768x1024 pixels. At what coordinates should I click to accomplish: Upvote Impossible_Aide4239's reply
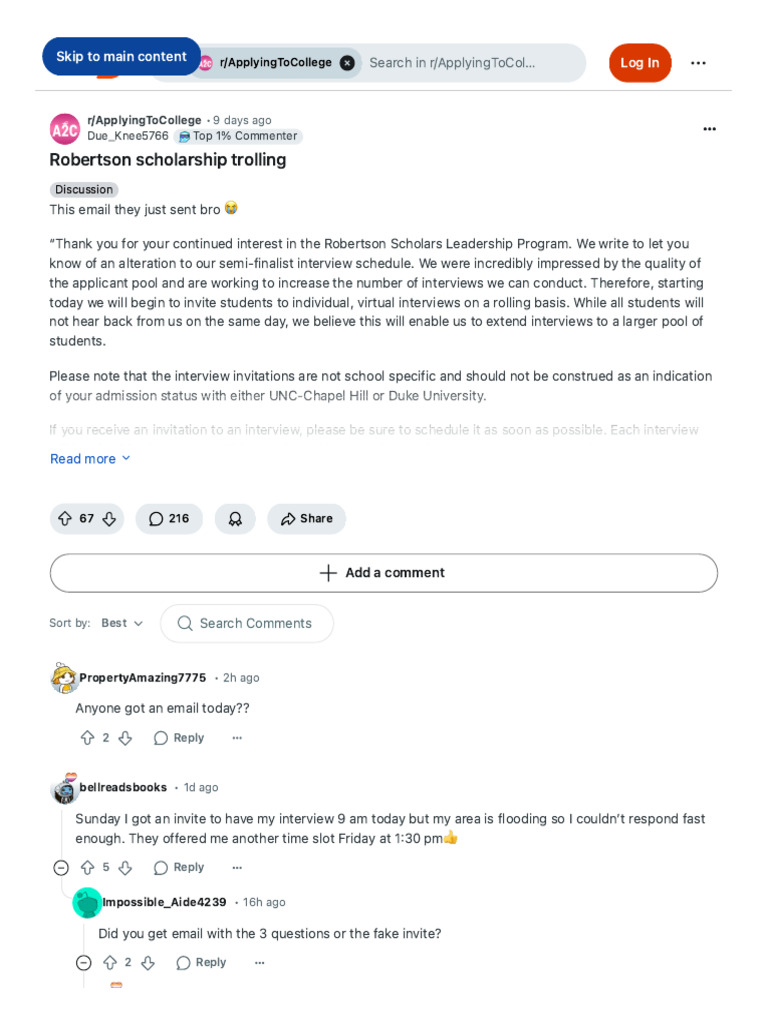(110, 963)
